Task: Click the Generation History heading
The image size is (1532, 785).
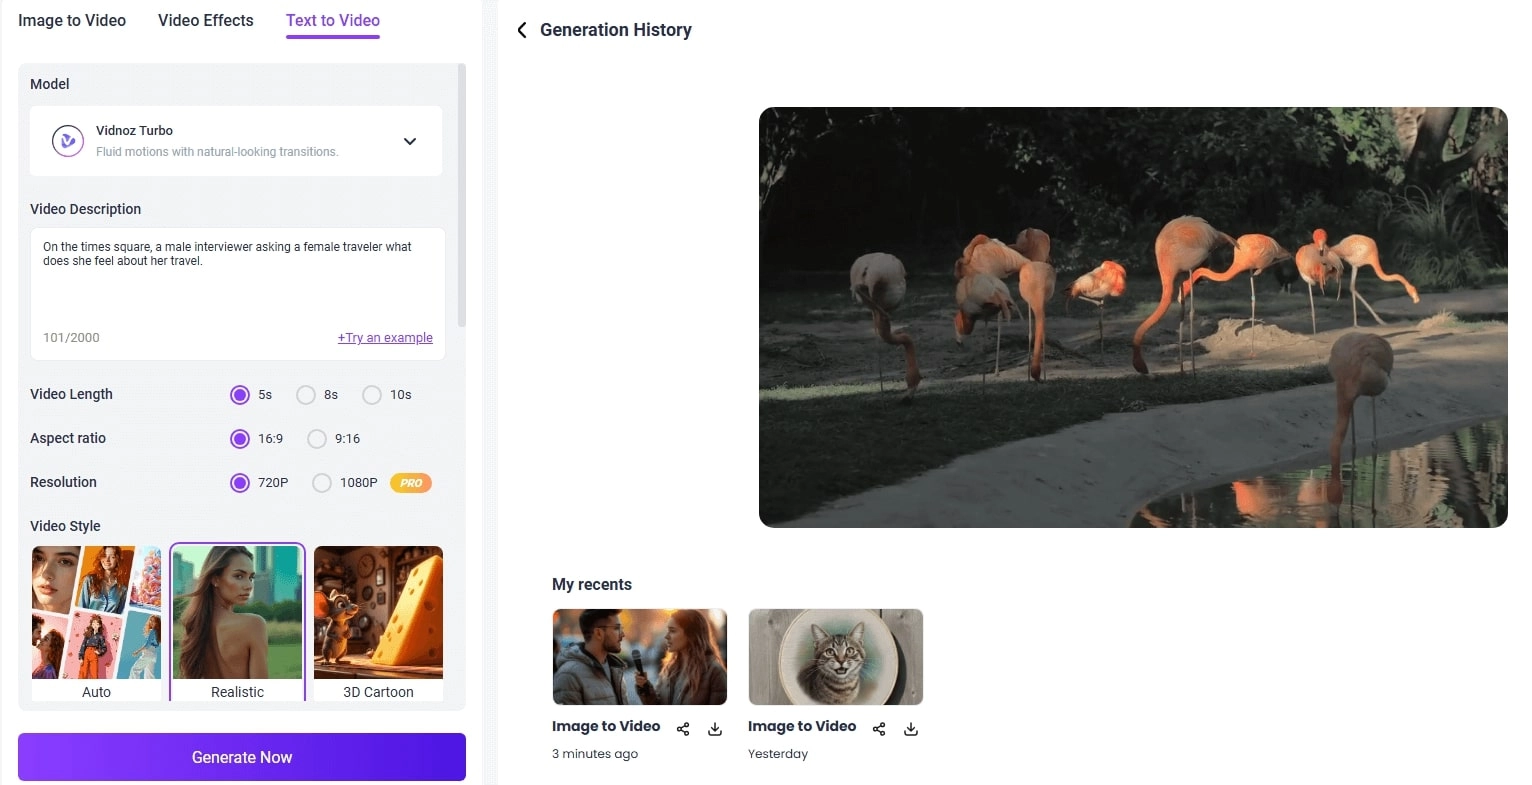Action: point(616,30)
